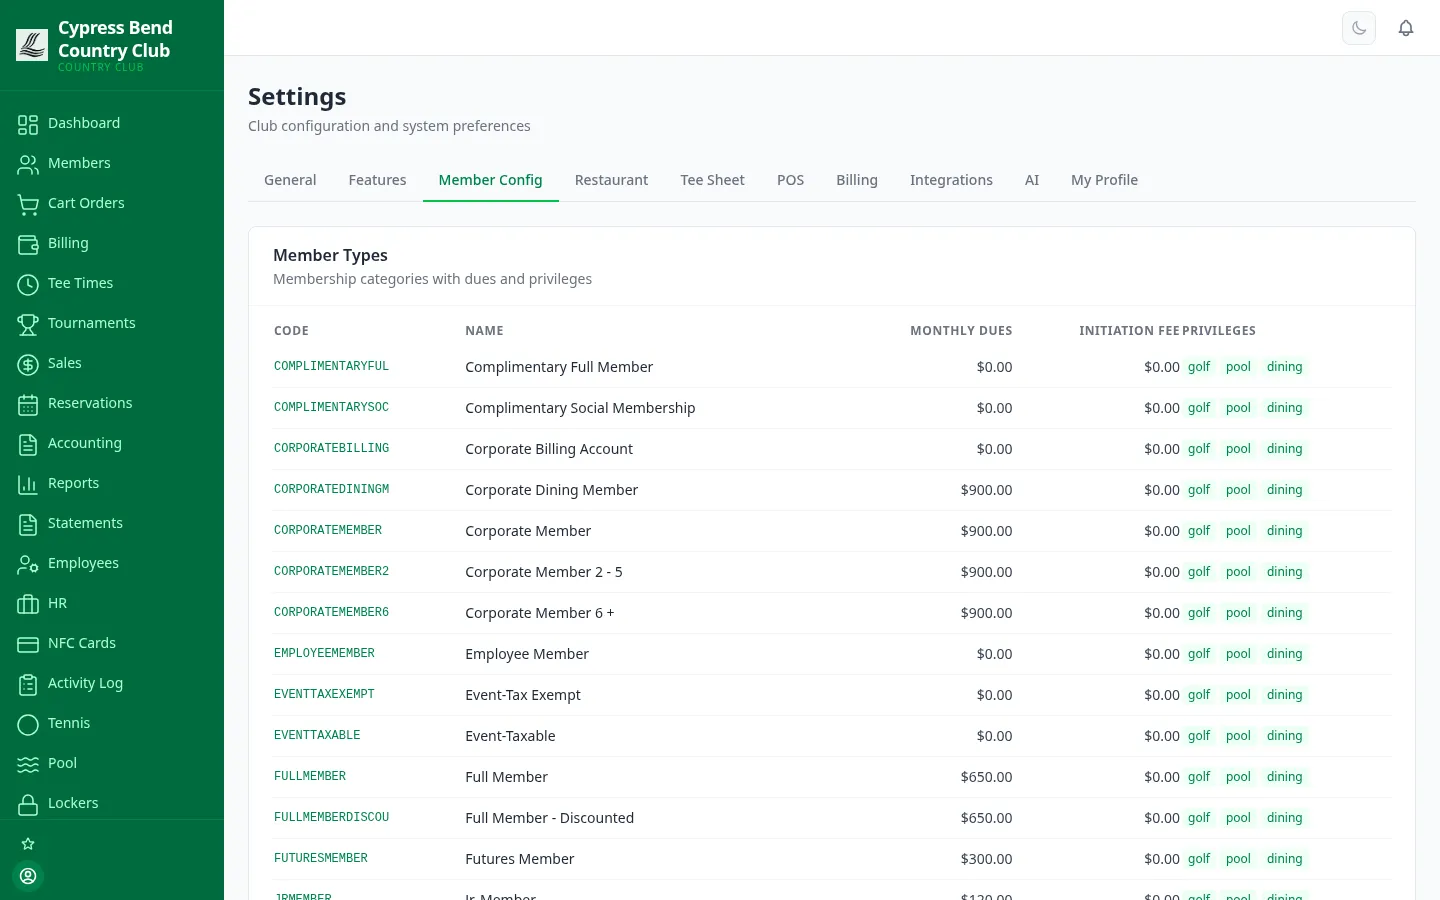Screen dimensions: 1440x900
Task: Click the Reservations calendar icon
Action: (28, 404)
